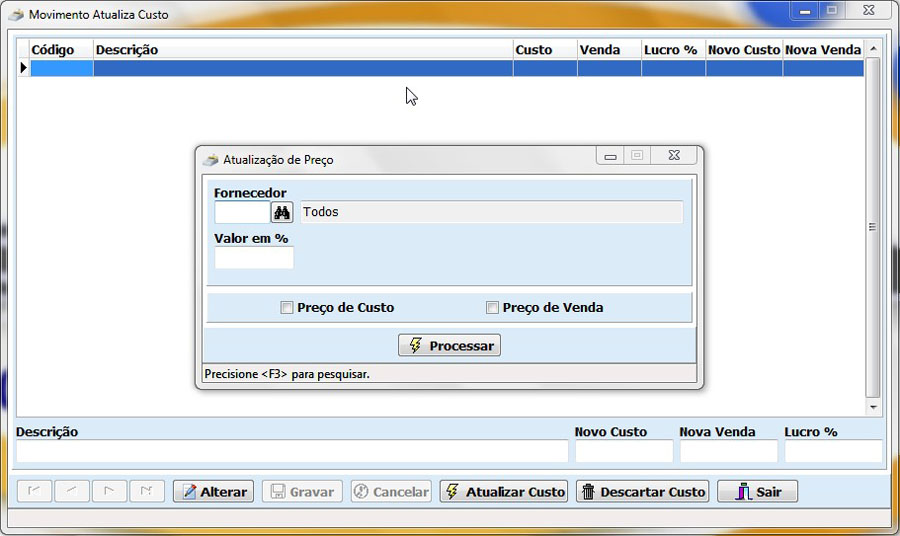Image resolution: width=900 pixels, height=536 pixels.
Task: Select the highlighted Código cell in first row
Action: [61, 68]
